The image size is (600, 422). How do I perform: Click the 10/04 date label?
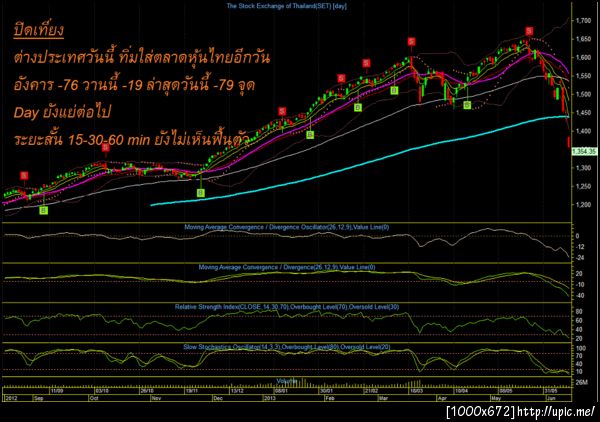pos(461,391)
